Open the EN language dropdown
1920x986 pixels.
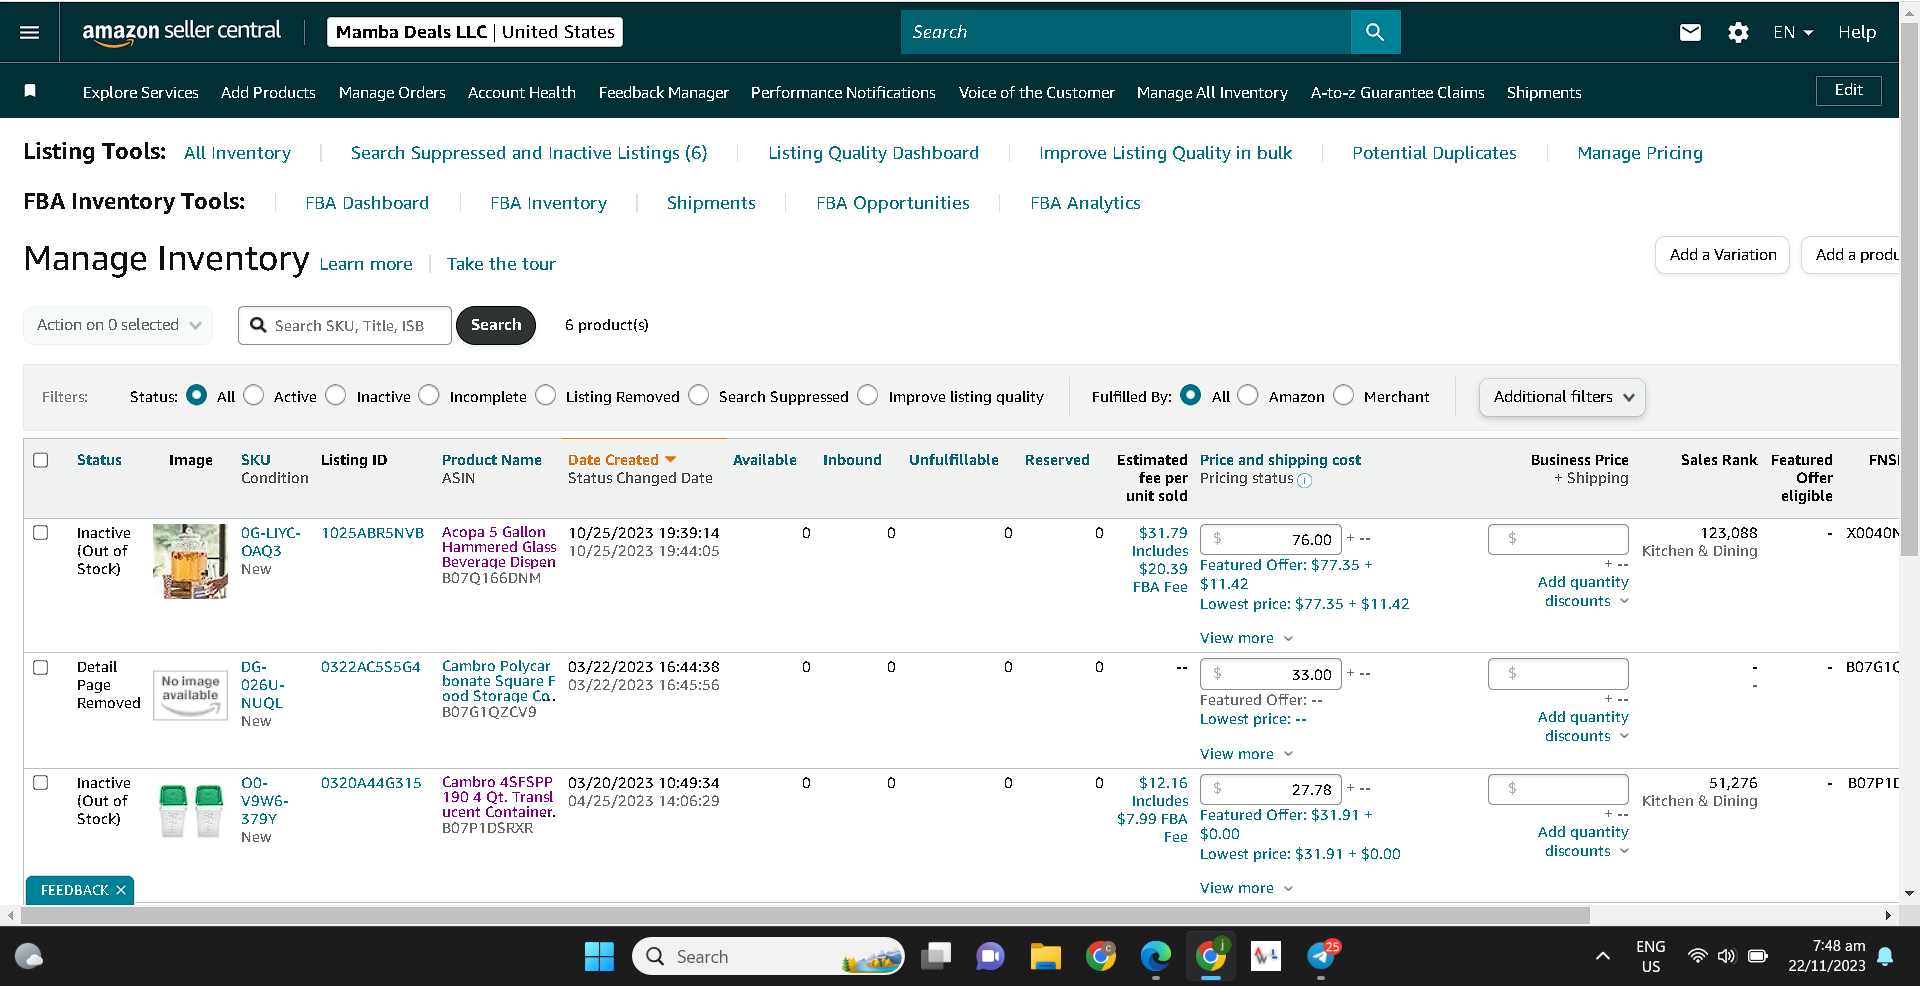[x=1793, y=32]
